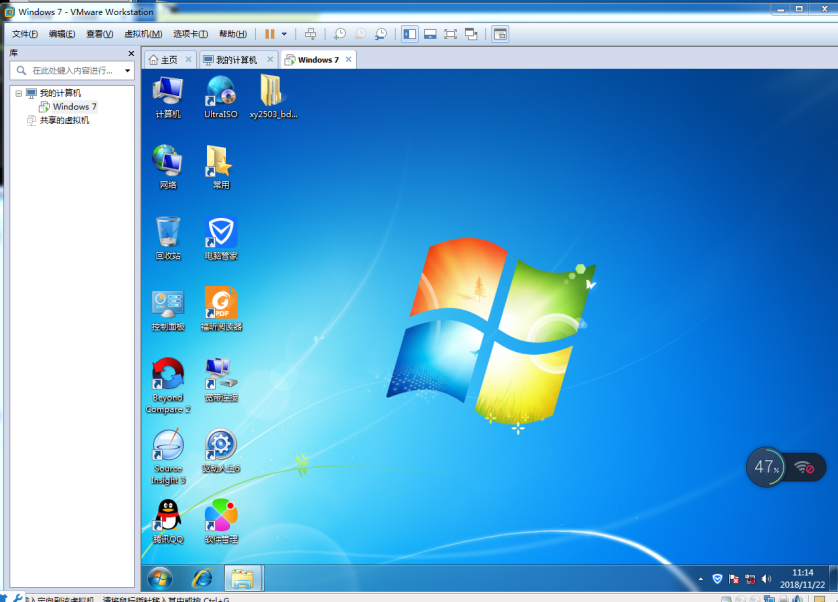Launch Internet Explorer from the guest taskbar

[x=203, y=578]
